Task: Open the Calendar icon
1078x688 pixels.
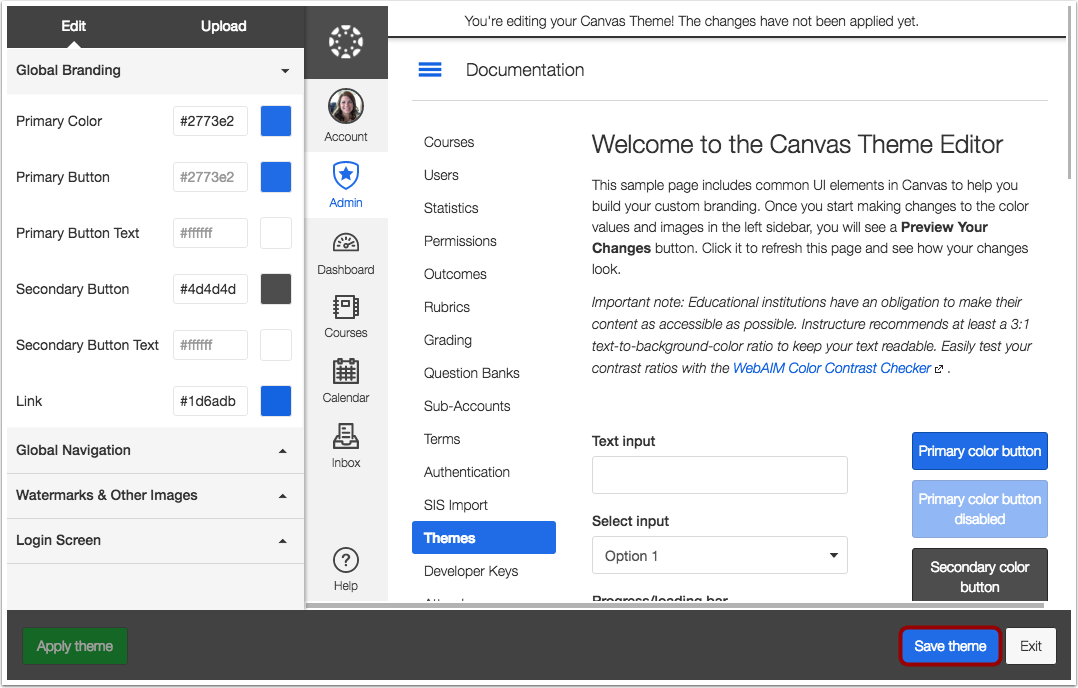Action: coord(346,371)
